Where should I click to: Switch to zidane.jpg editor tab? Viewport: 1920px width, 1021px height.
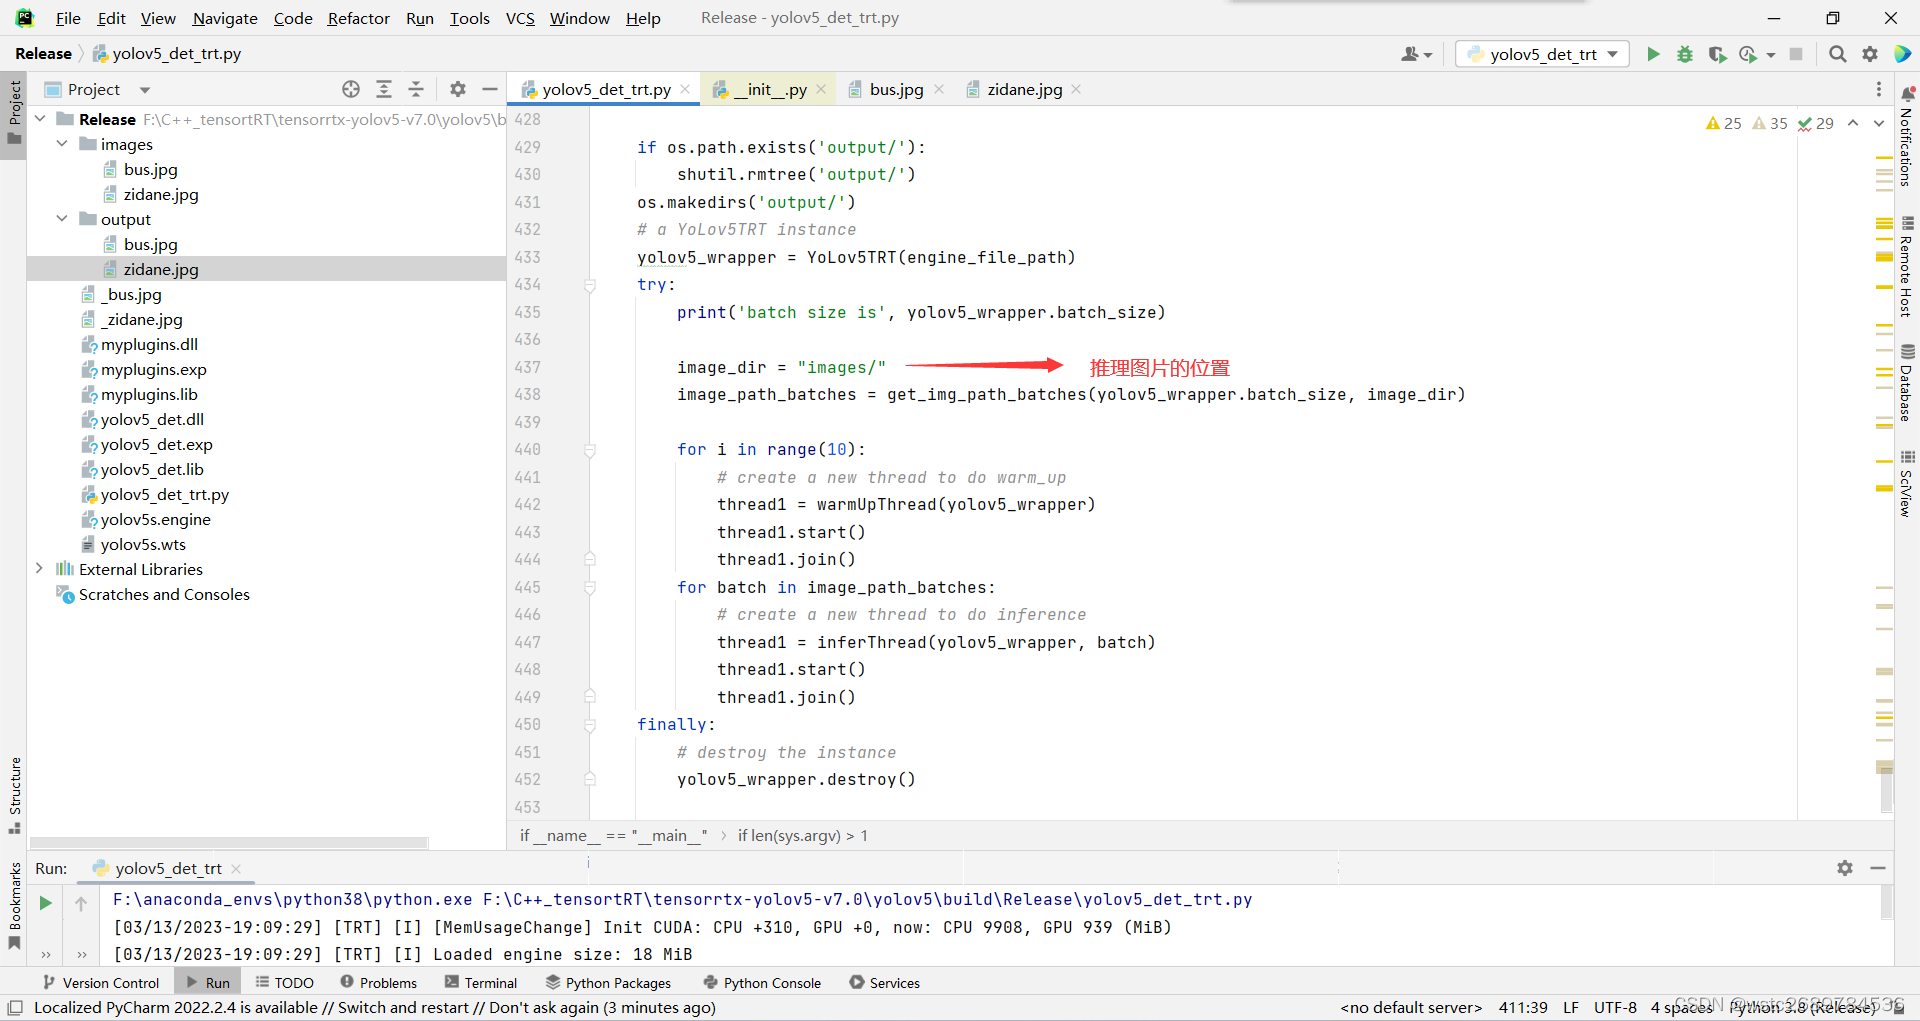(1024, 89)
